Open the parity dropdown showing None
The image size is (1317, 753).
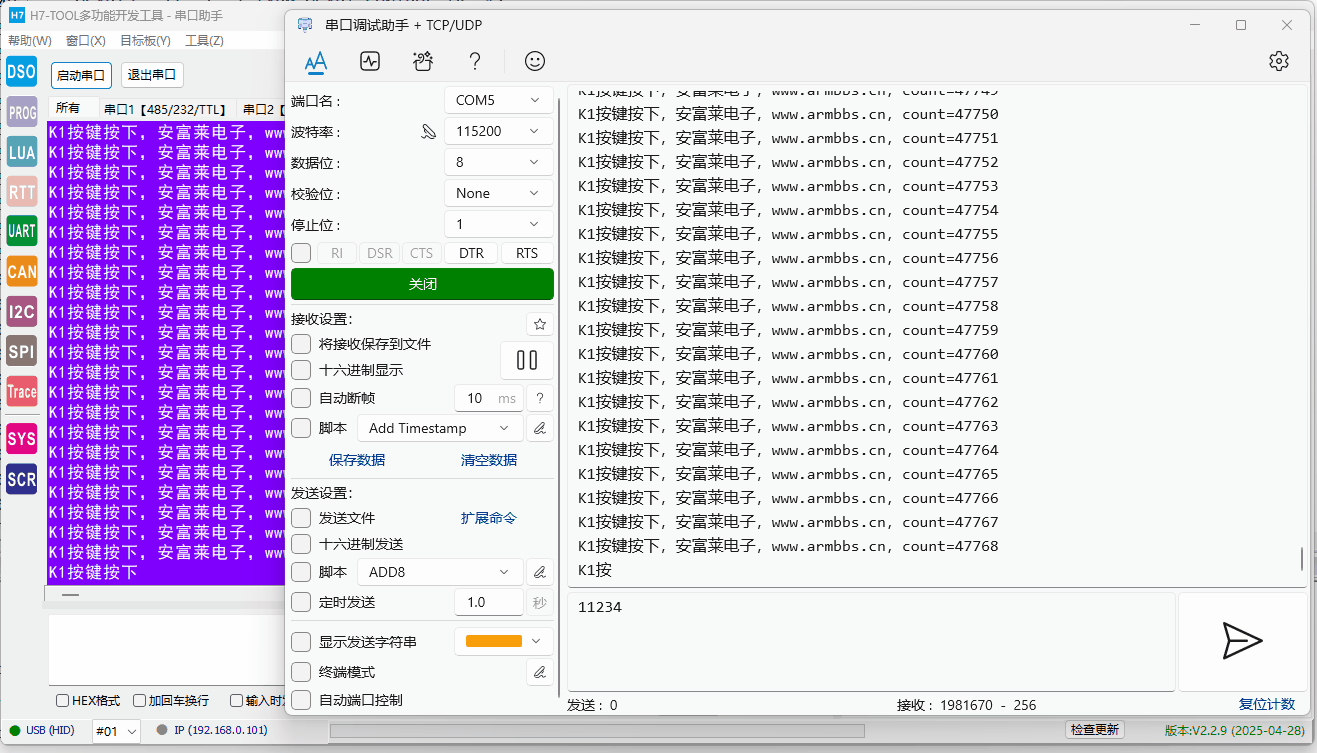click(498, 193)
